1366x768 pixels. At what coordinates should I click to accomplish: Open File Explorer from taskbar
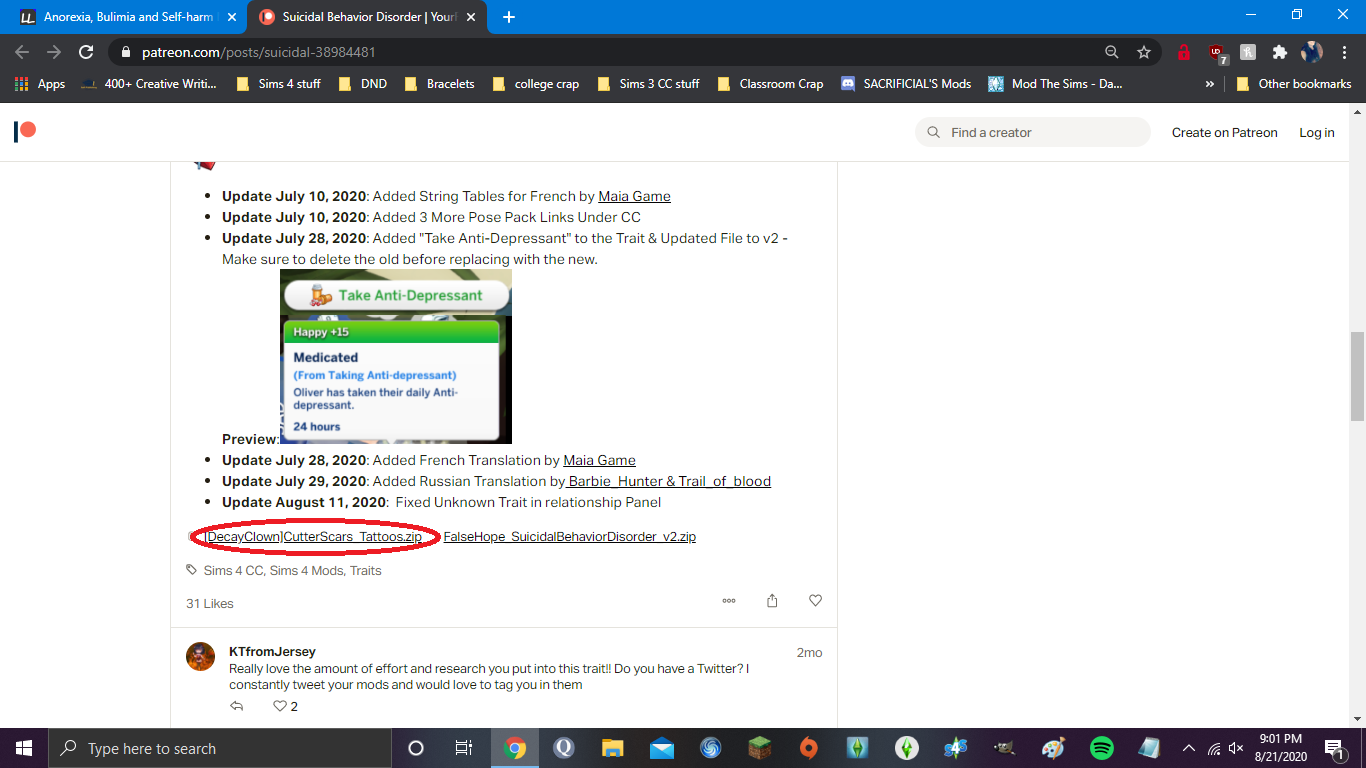coord(613,748)
